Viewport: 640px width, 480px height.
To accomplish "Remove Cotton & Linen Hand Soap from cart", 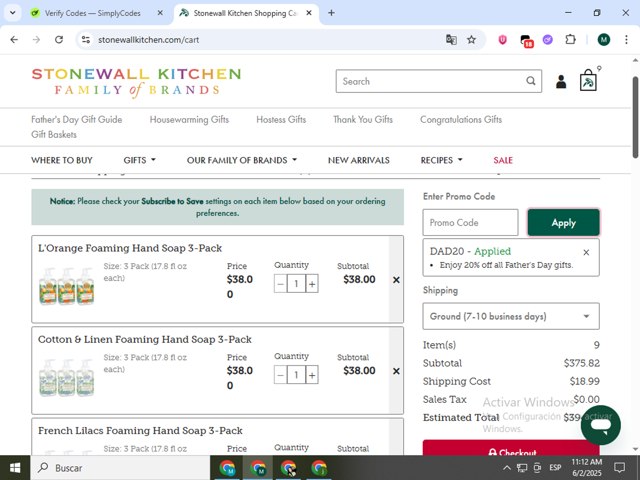I will [x=396, y=371].
